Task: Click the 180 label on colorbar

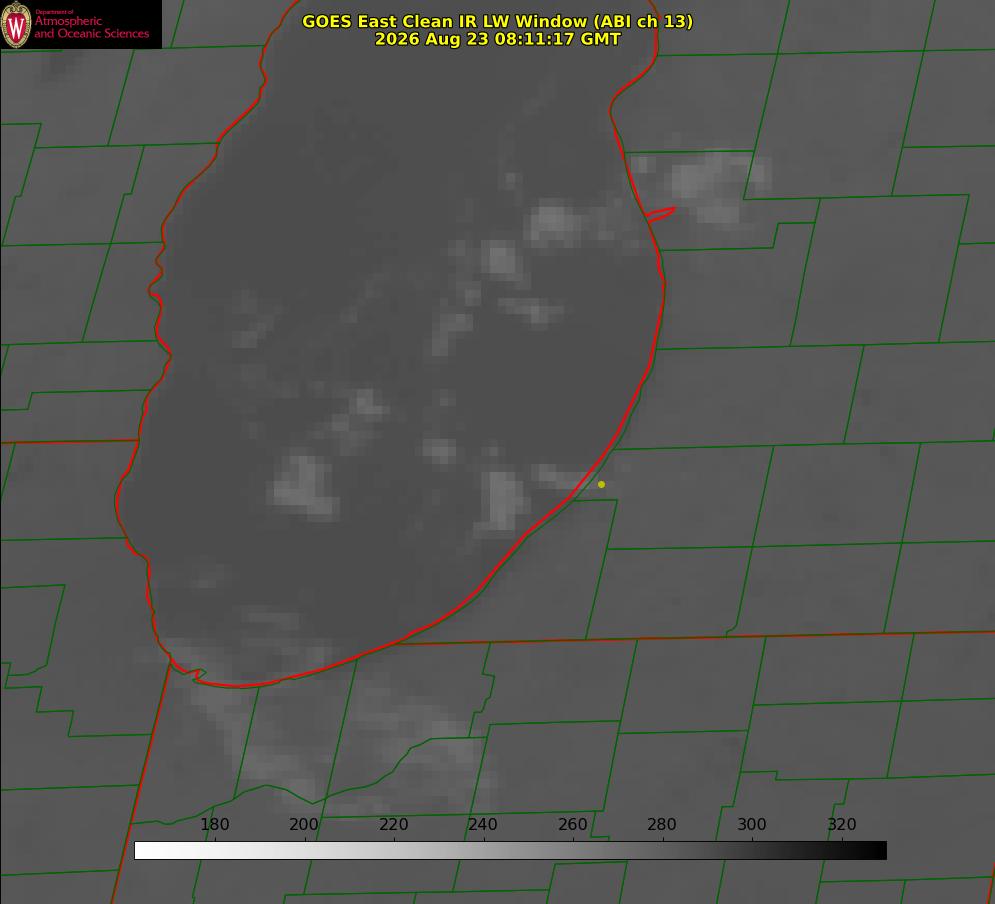Action: (x=214, y=825)
